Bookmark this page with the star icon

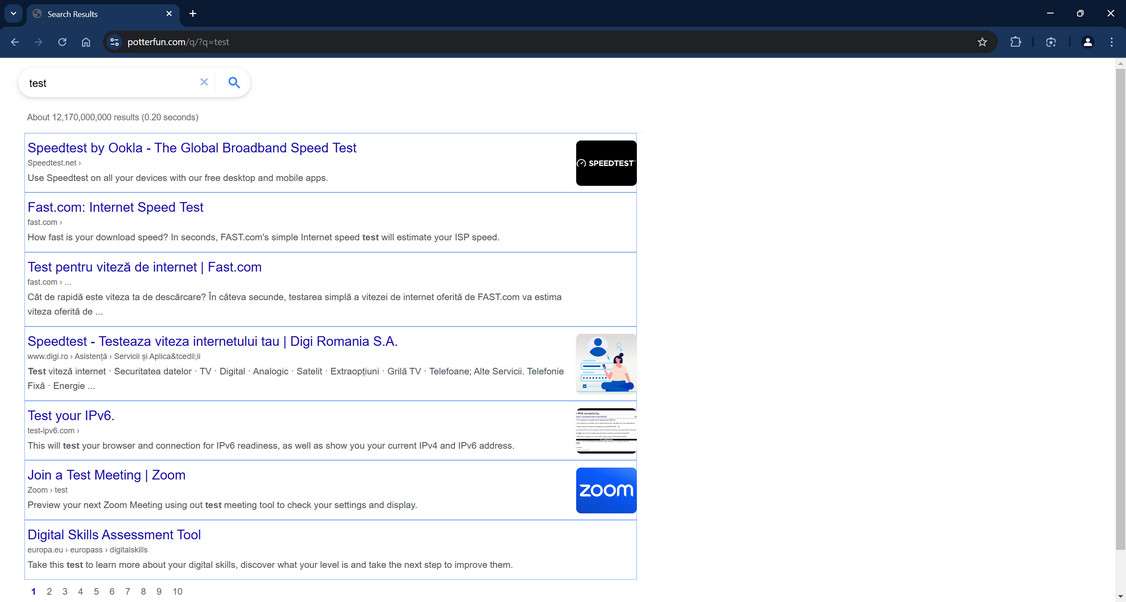point(982,41)
